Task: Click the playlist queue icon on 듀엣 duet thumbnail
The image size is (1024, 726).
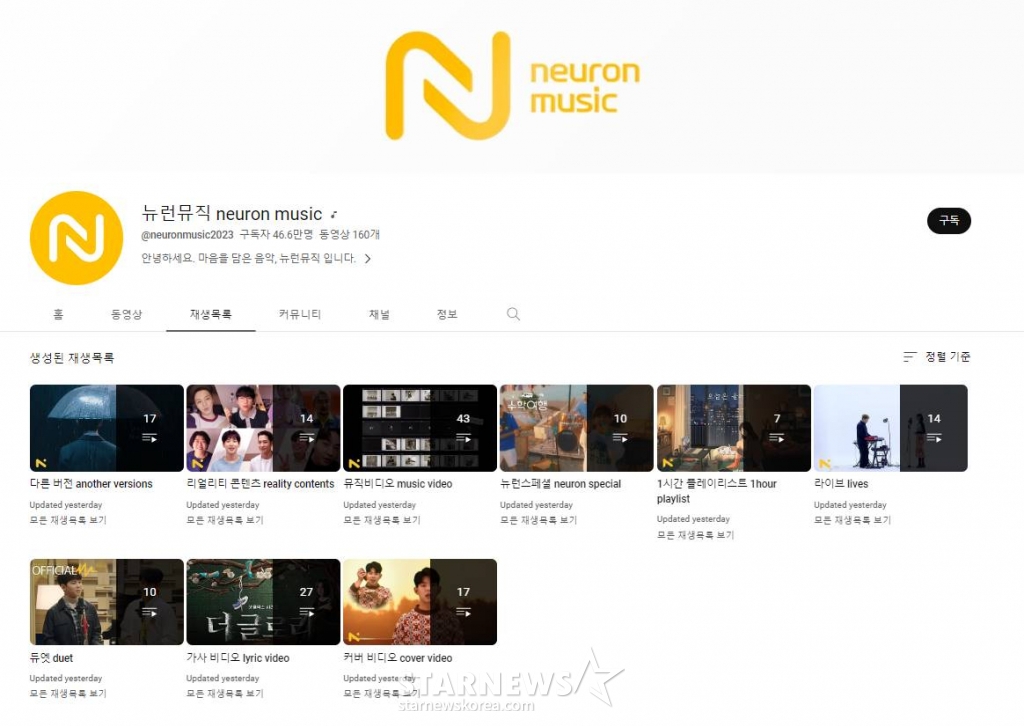Action: [x=150, y=612]
